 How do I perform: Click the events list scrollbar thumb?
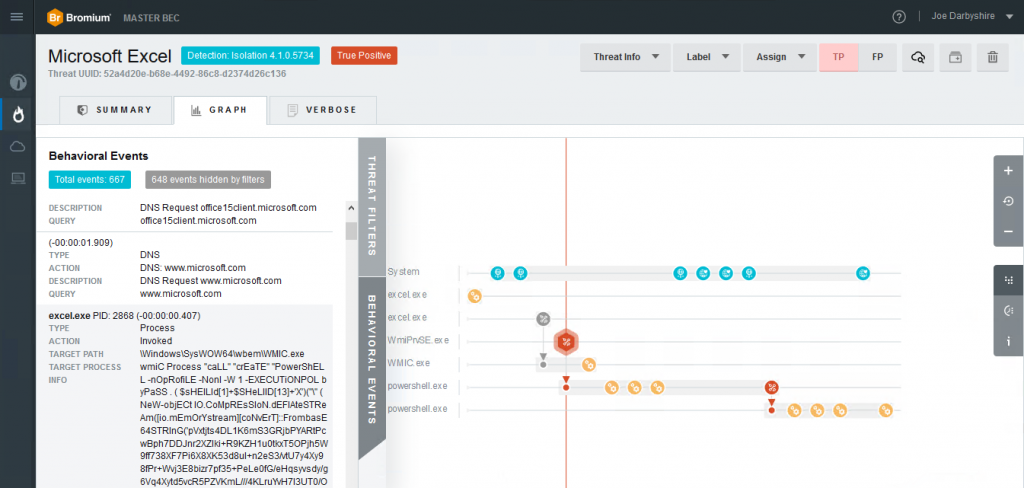[351, 231]
